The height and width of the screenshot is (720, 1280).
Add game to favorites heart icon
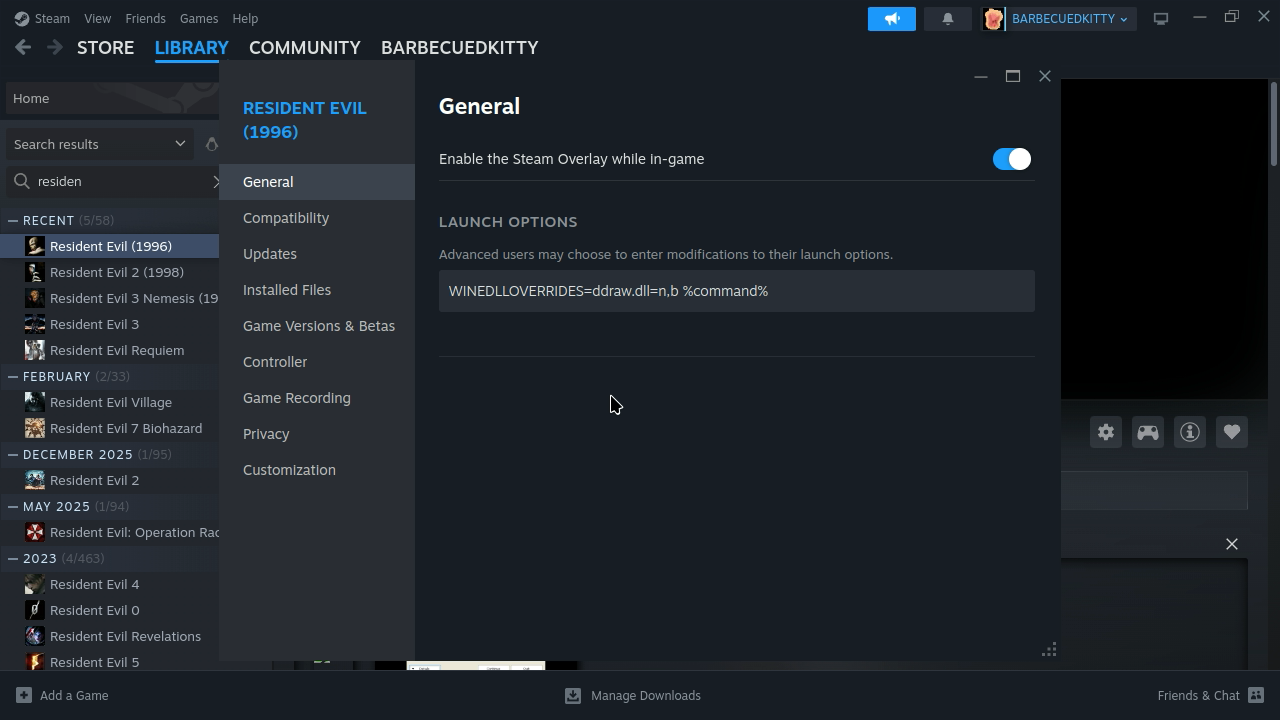click(1231, 432)
